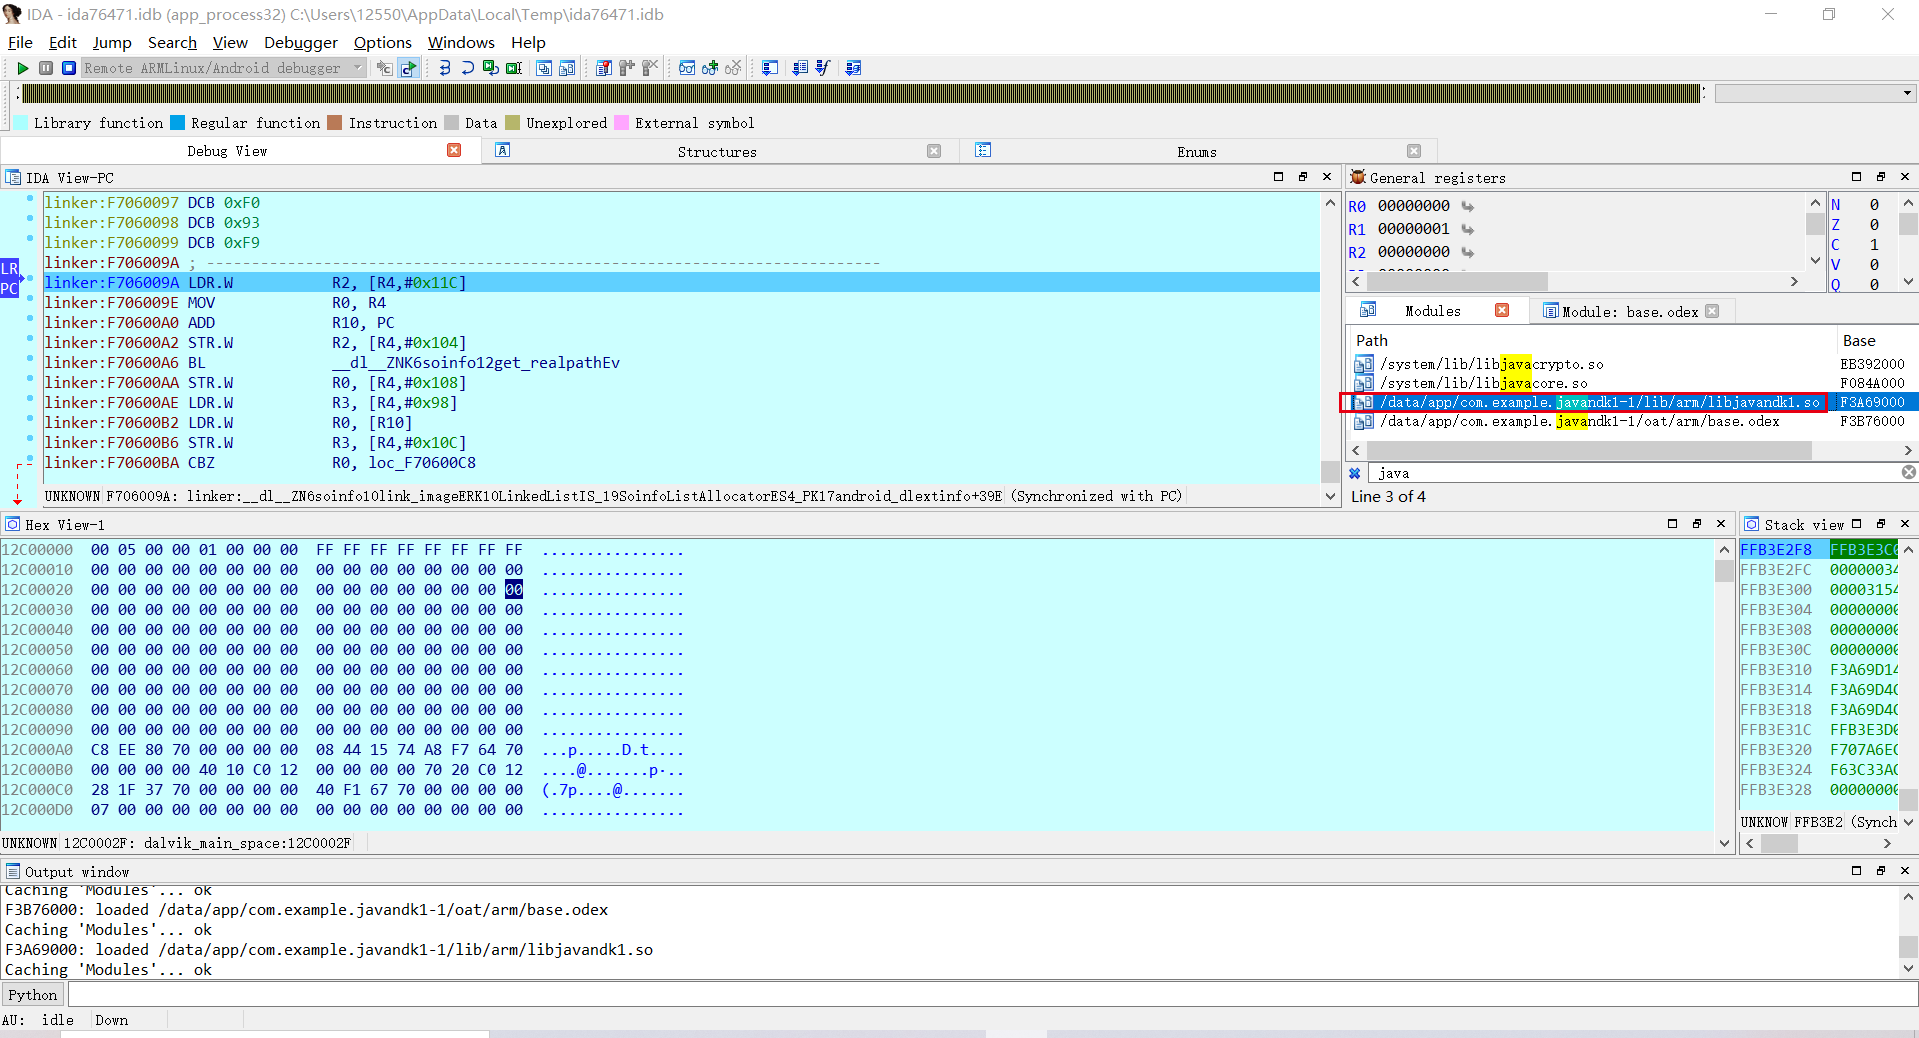This screenshot has height=1038, width=1919.
Task: Click the Step into toolbar icon
Action: (444, 68)
